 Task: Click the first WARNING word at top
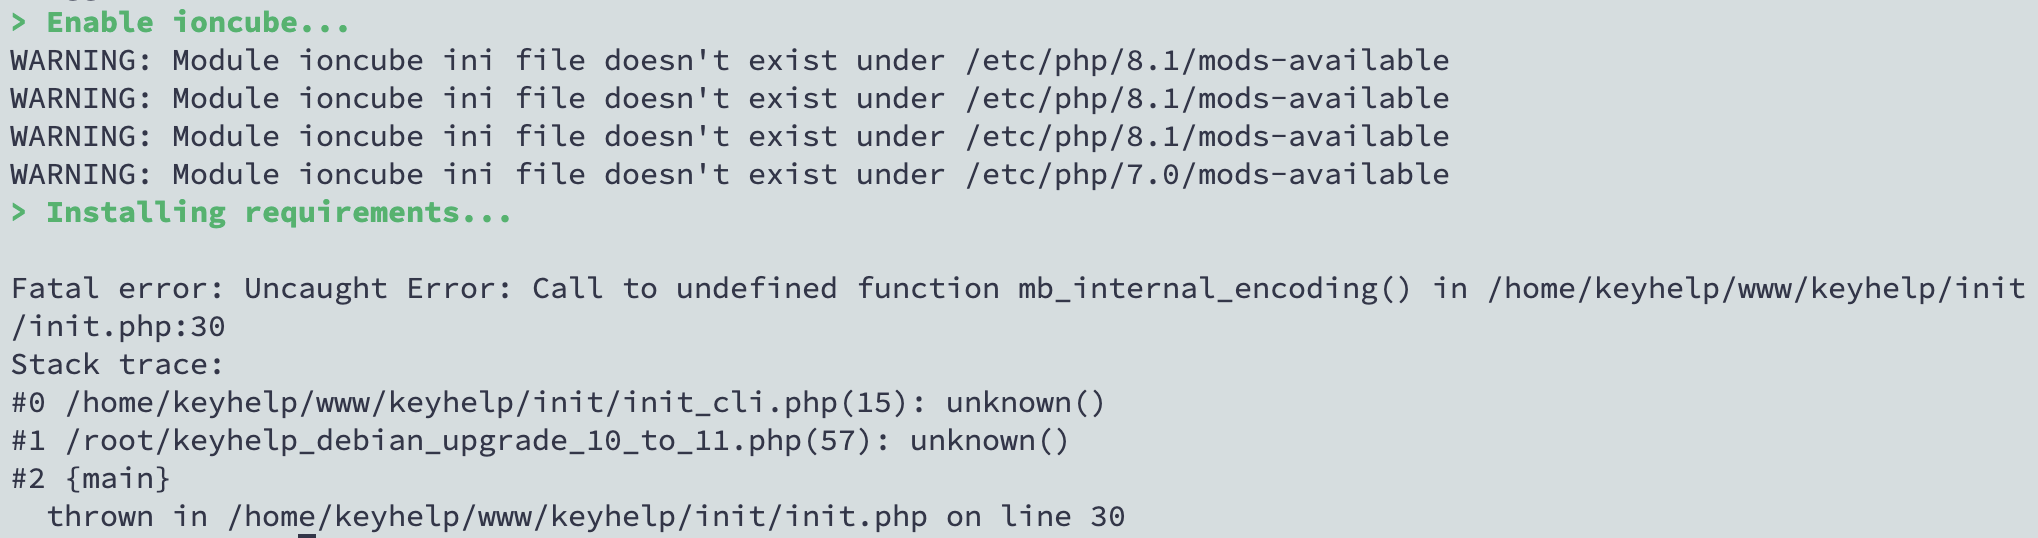tap(80, 60)
